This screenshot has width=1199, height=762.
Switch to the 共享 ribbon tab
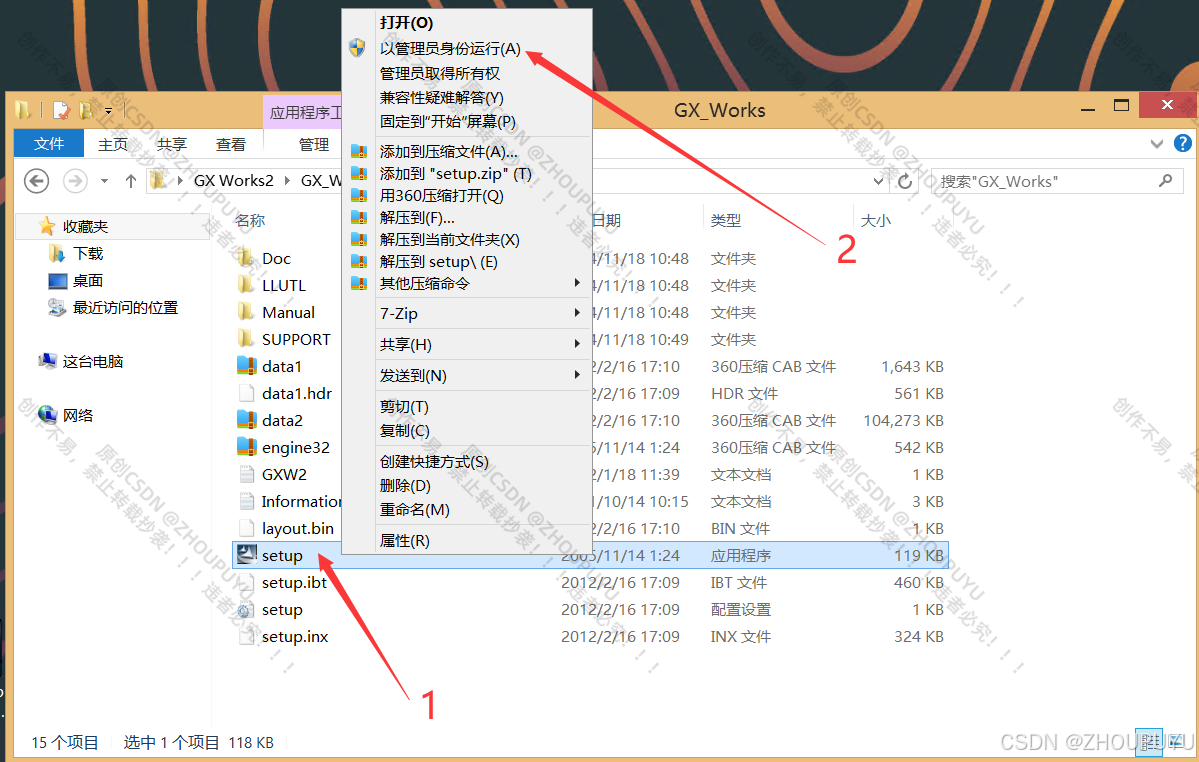point(171,144)
